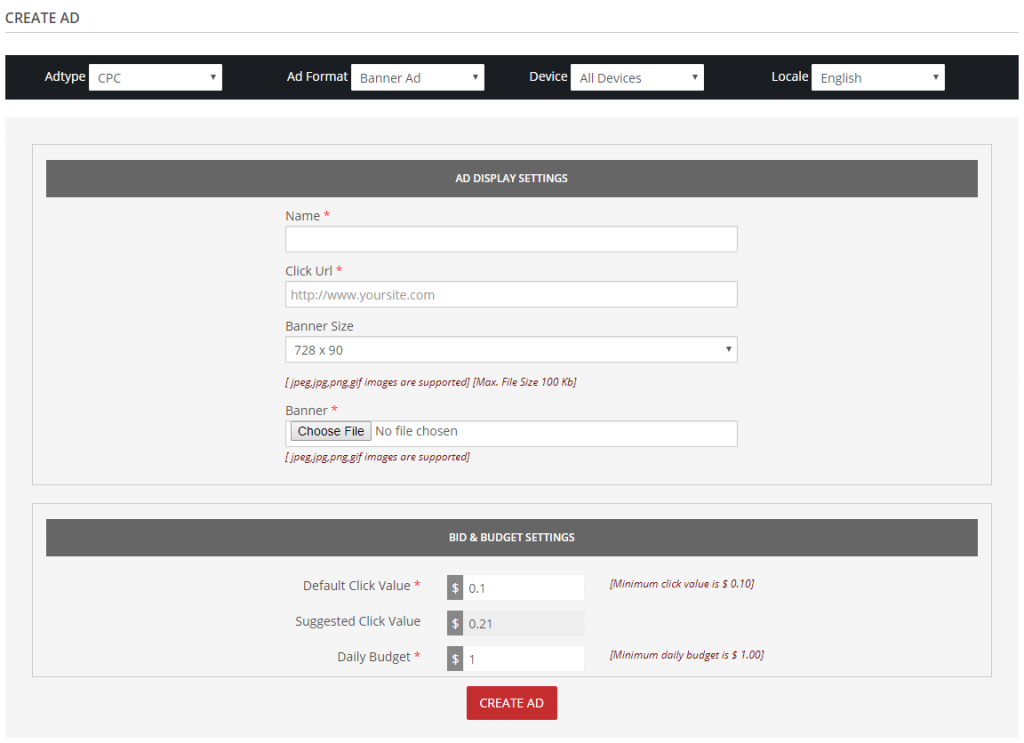This screenshot has height=743, width=1024.
Task: Click the dollar sign beside Suggested Click Value
Action: [x=455, y=622]
